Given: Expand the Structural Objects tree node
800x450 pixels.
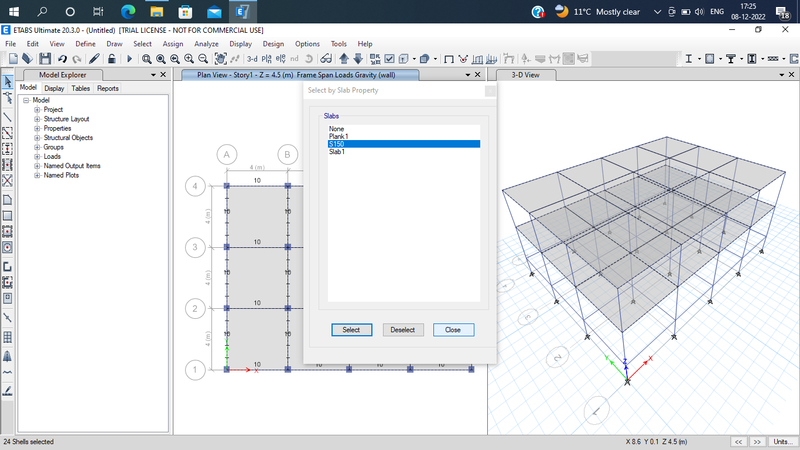Looking at the screenshot, I should tap(37, 138).
